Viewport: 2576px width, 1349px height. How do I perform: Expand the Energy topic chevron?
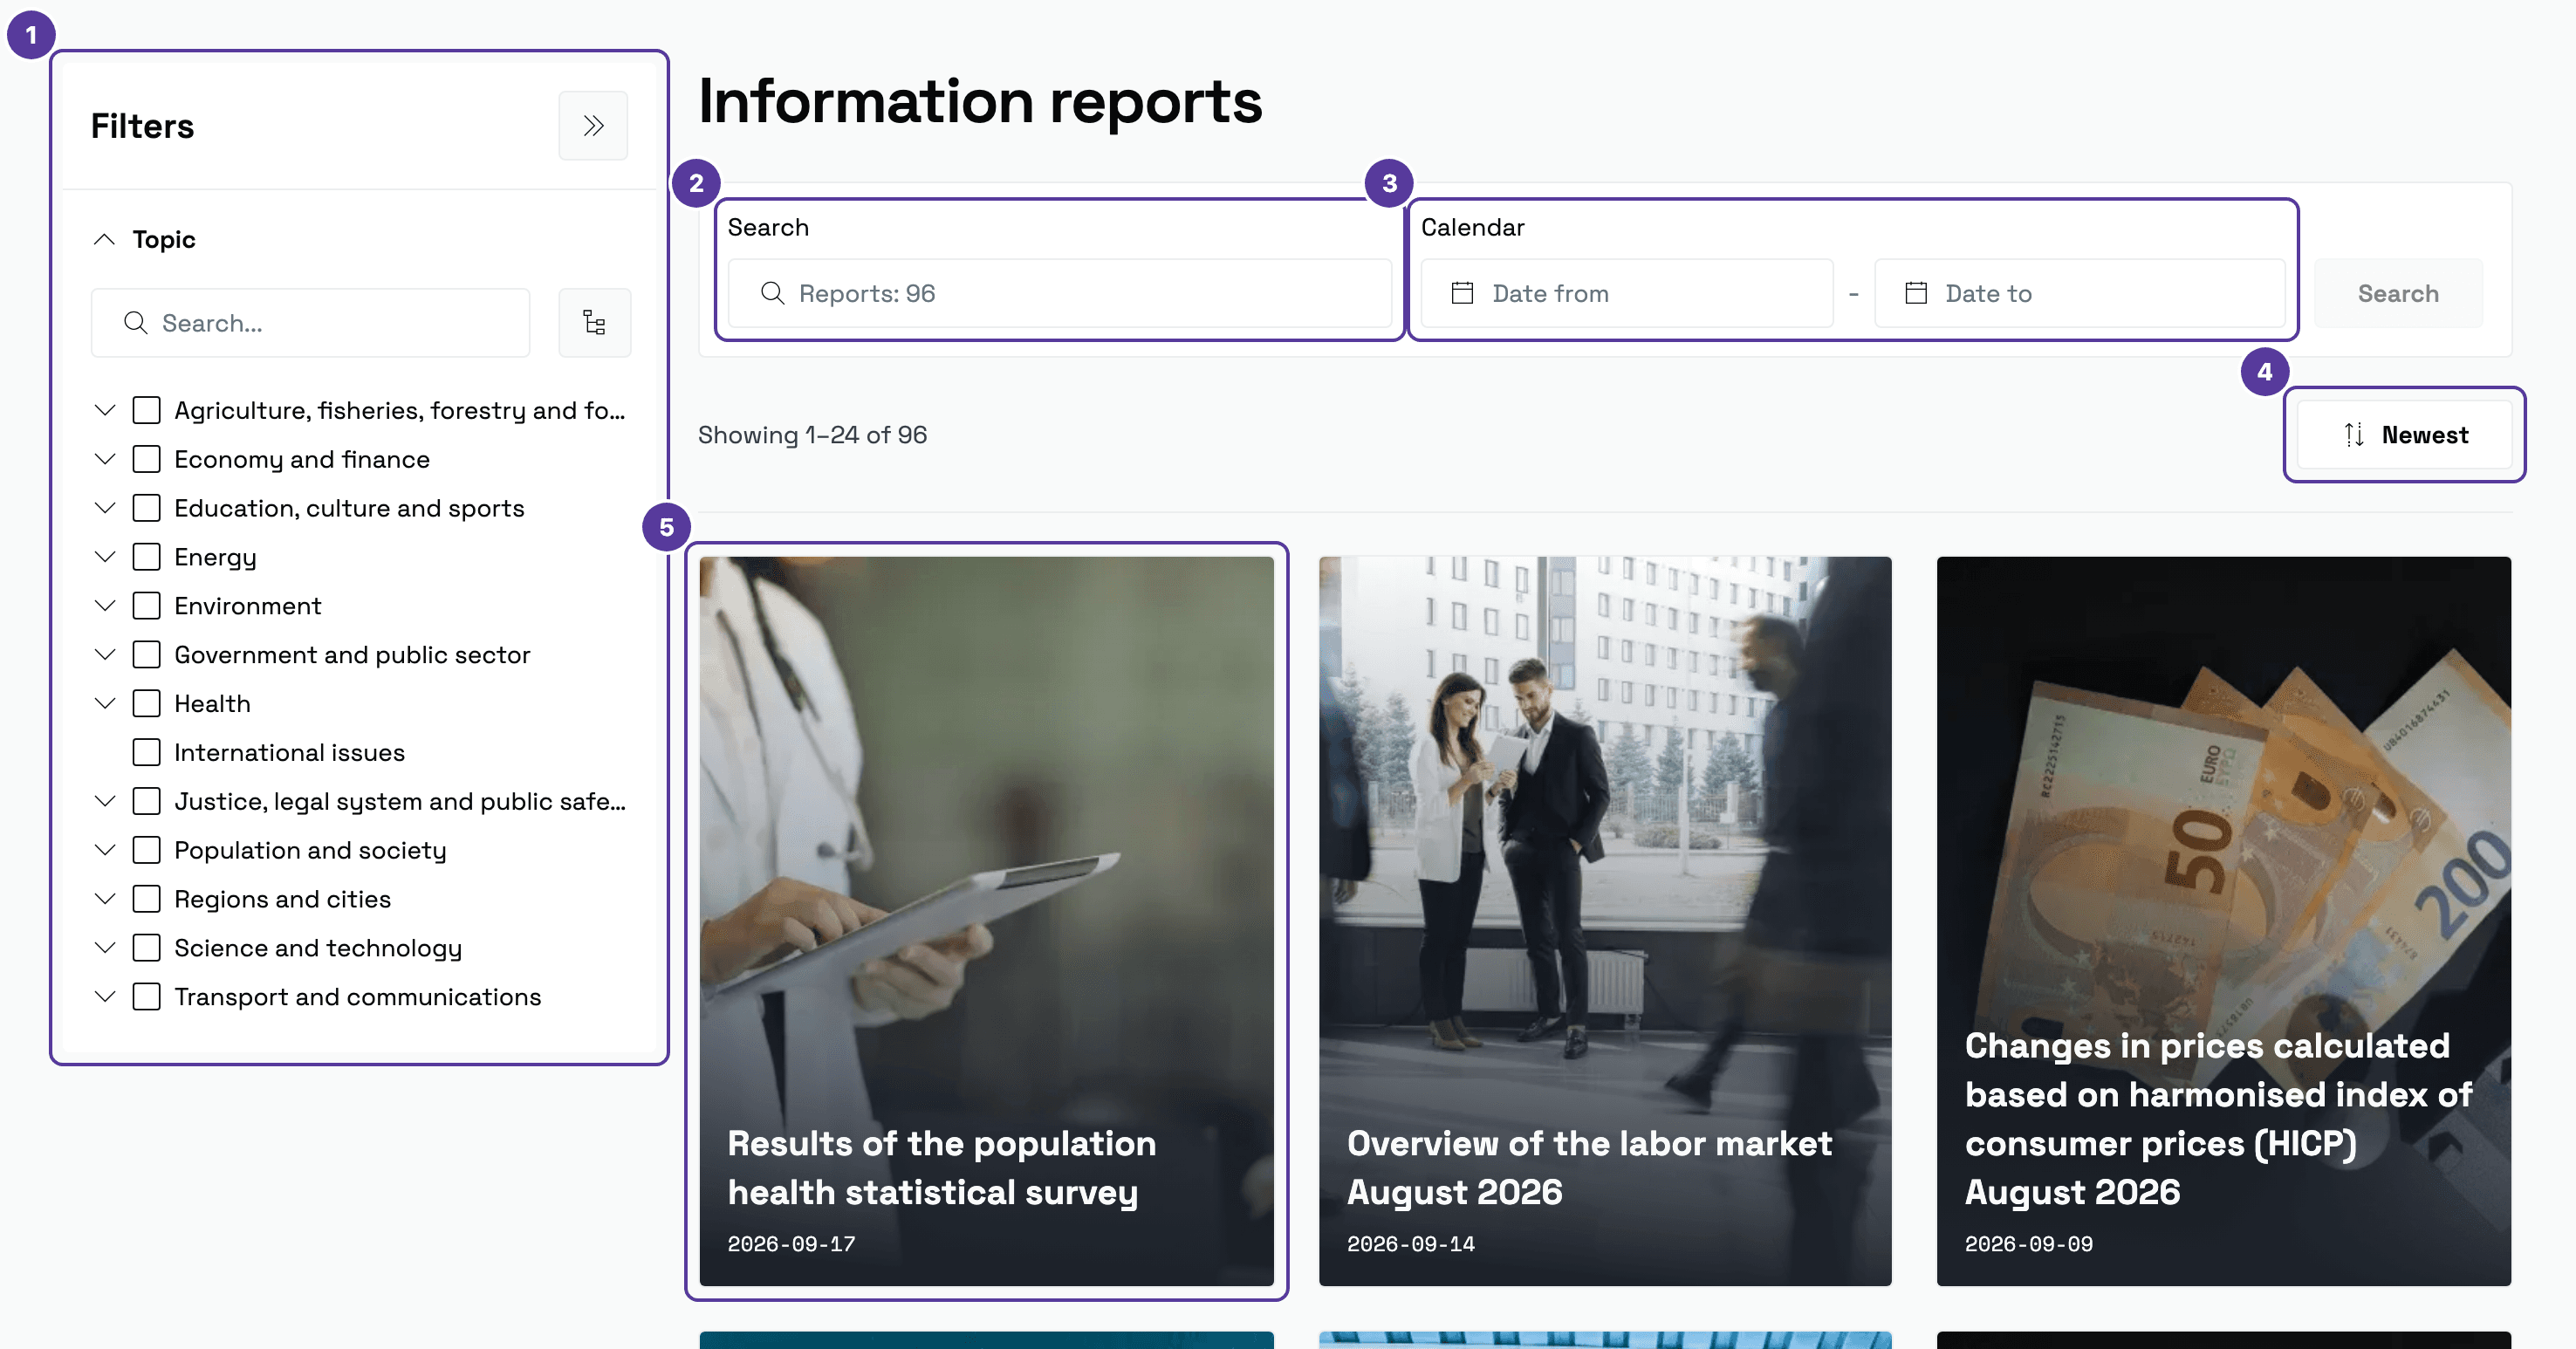[105, 557]
